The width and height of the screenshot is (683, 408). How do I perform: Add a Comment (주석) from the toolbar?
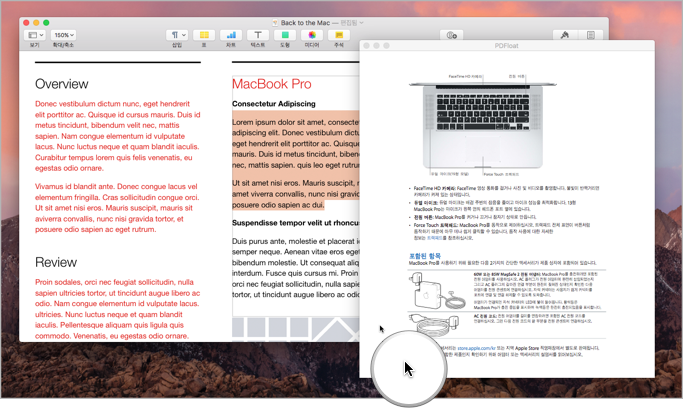[339, 35]
